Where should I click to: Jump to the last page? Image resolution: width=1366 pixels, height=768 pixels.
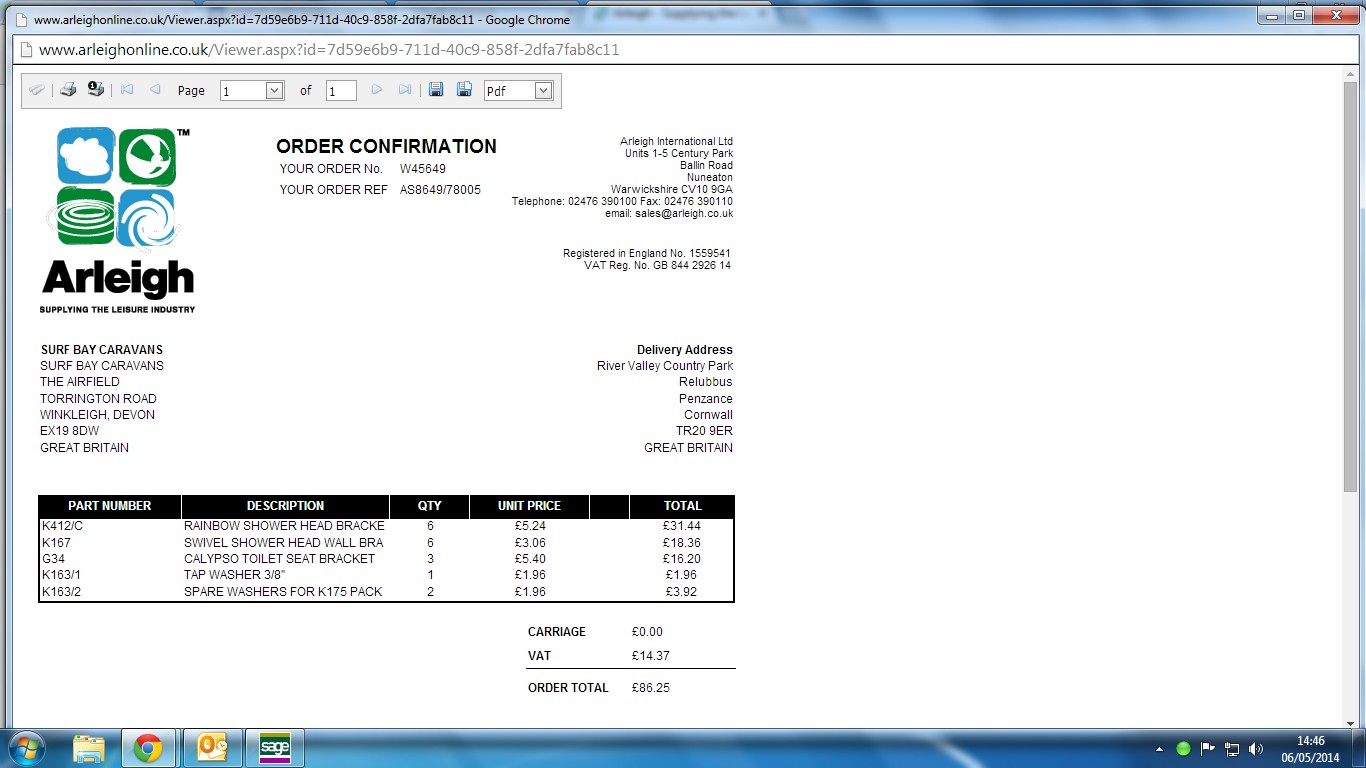click(x=405, y=90)
